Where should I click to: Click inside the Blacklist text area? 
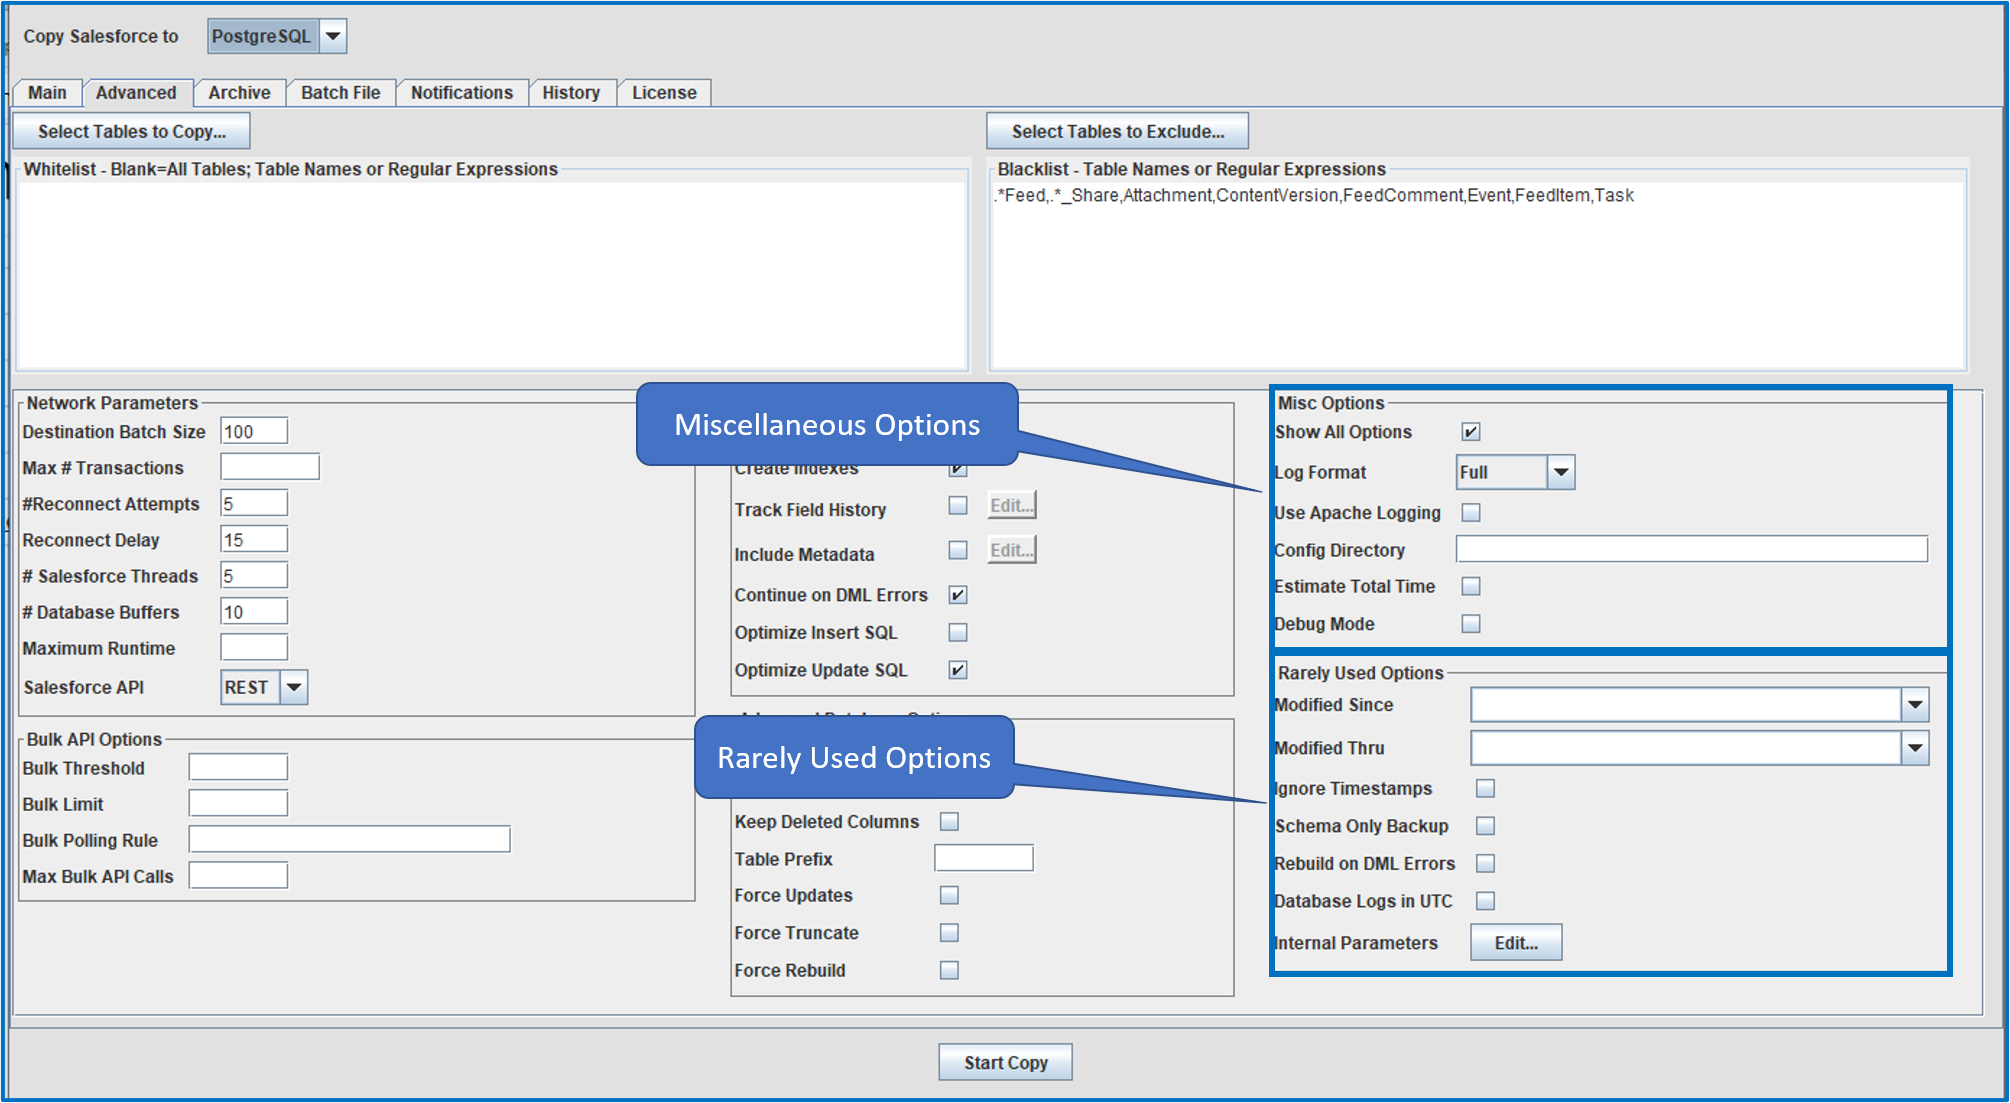[1477, 275]
